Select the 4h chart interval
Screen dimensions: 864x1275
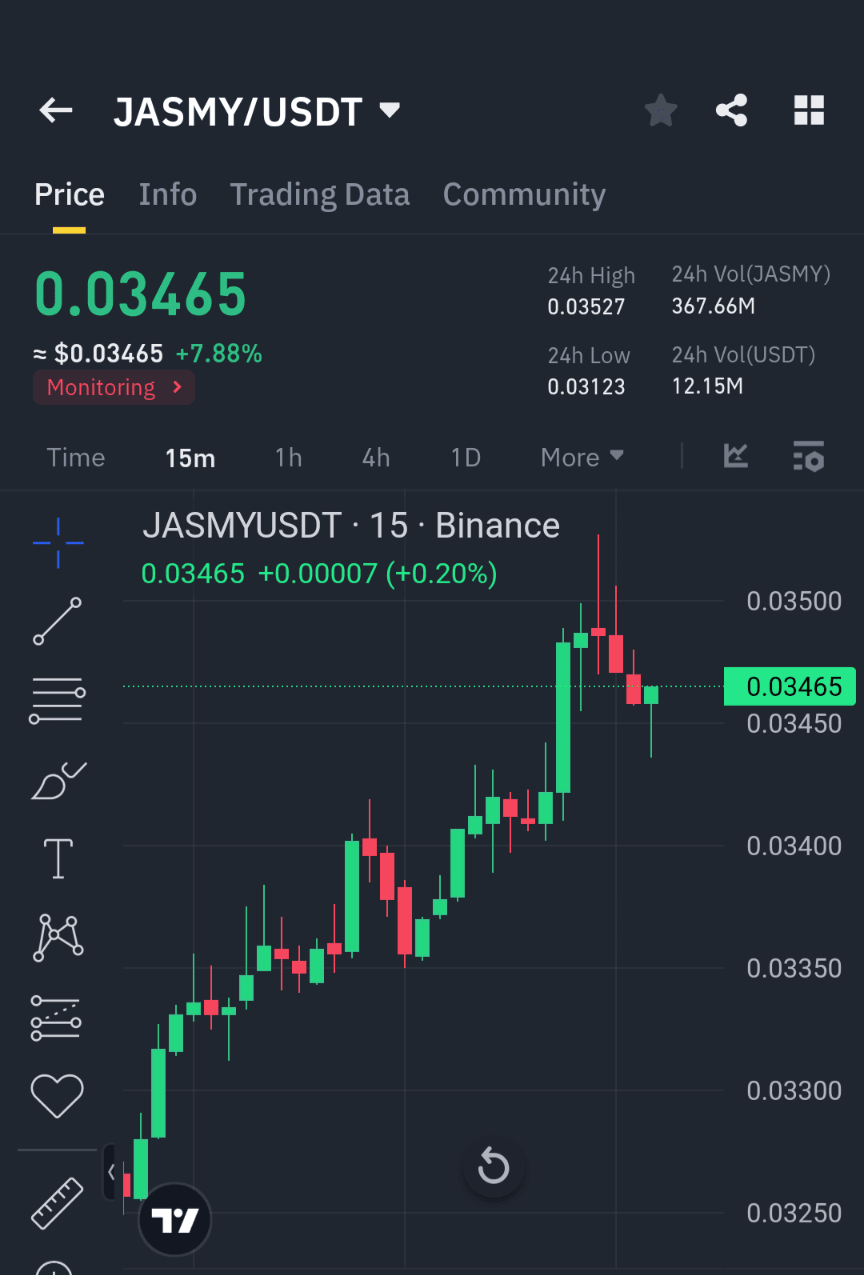click(x=376, y=458)
